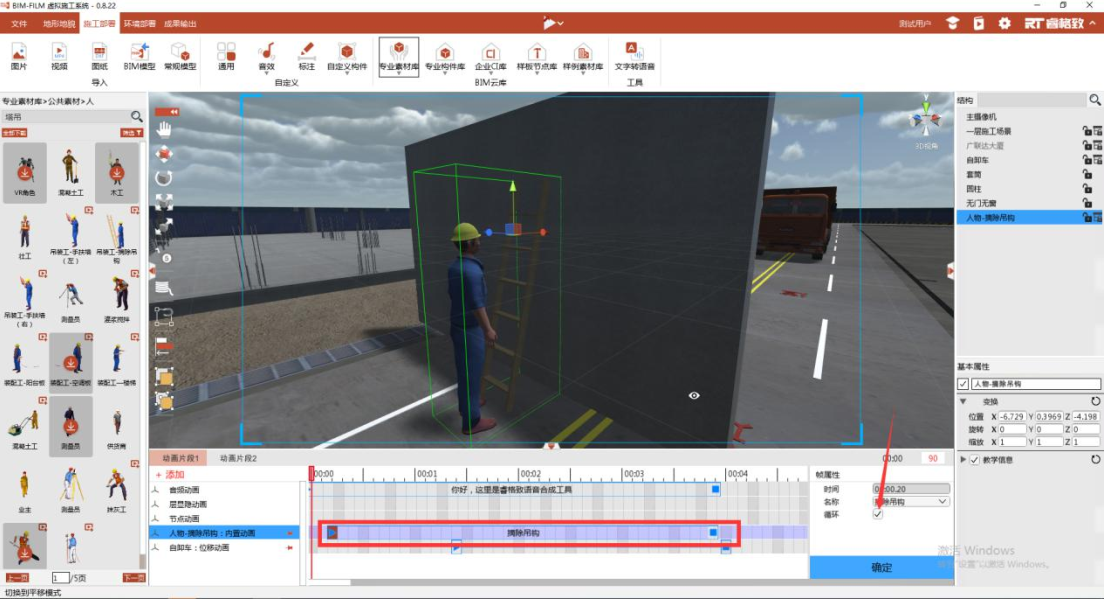Screen dimensions: 1106x601
Task: Open the 自定义构件 dropdown
Action: pyautogui.click(x=347, y=56)
